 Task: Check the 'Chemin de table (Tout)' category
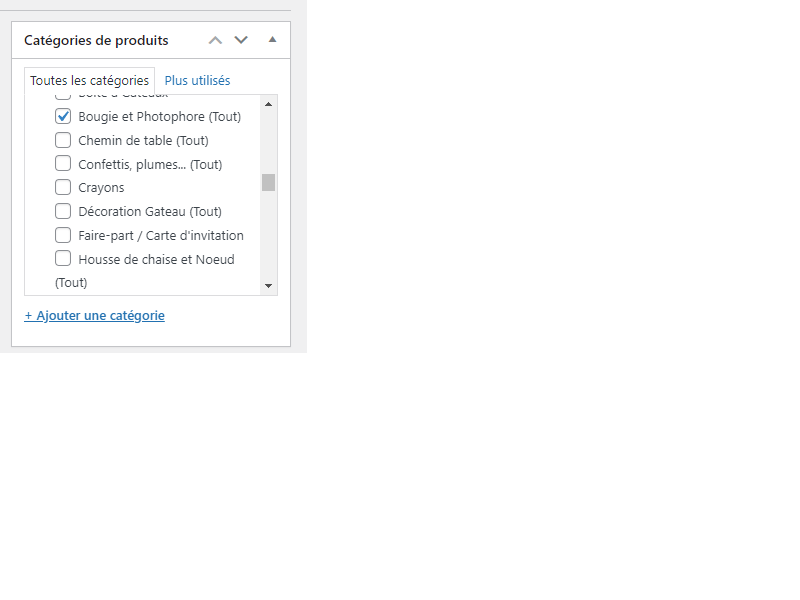[x=64, y=140]
